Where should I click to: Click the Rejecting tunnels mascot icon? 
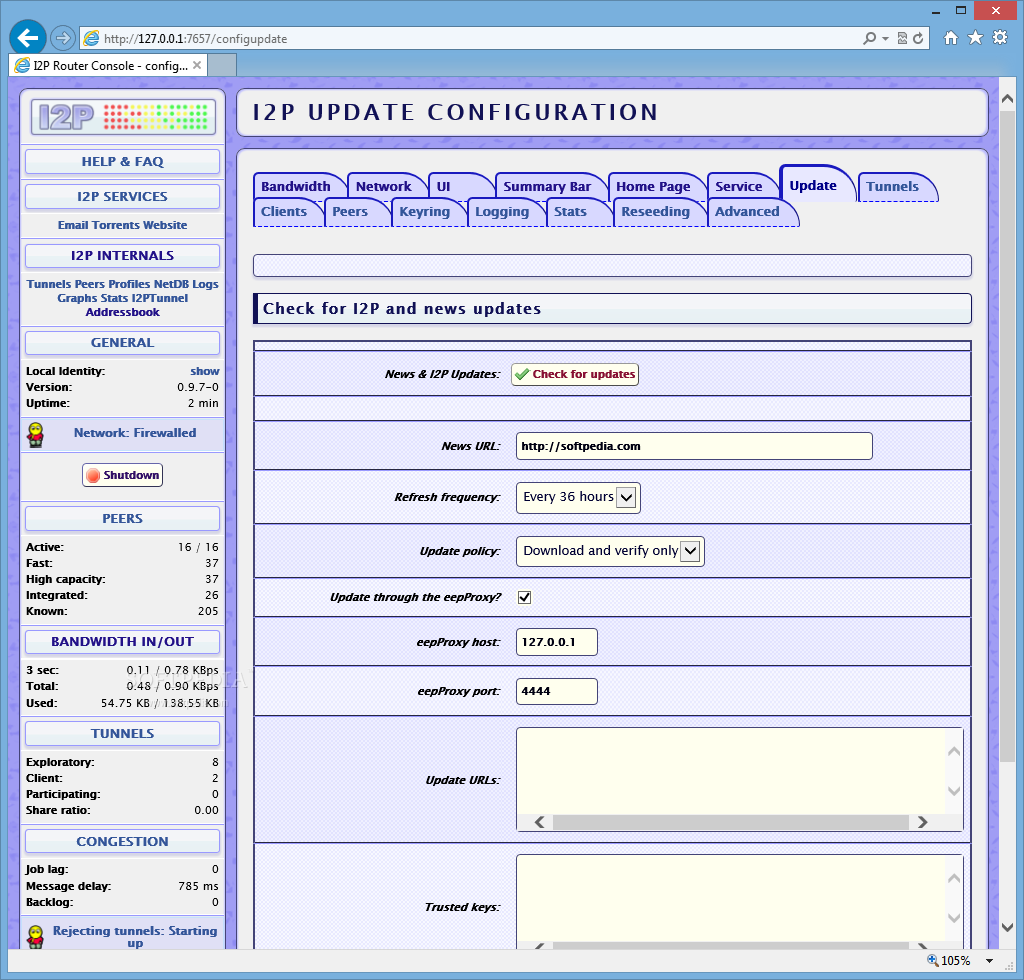click(x=35, y=936)
